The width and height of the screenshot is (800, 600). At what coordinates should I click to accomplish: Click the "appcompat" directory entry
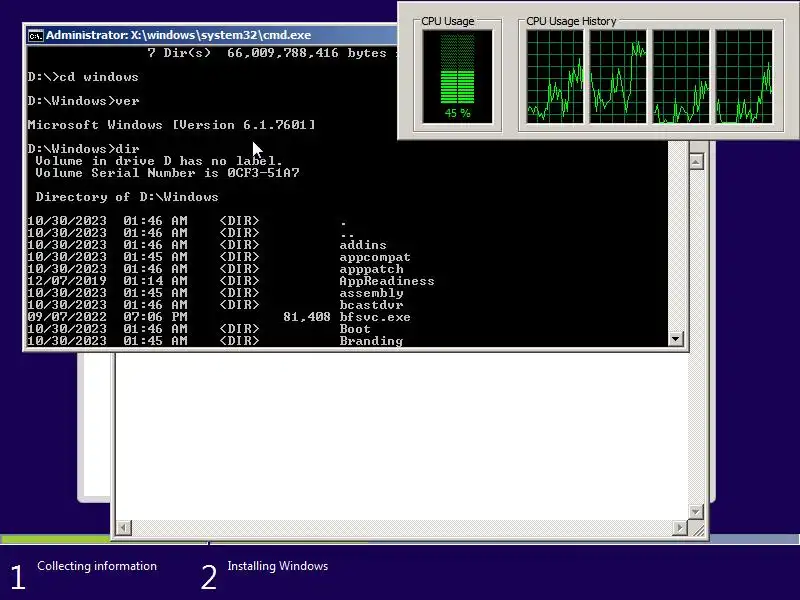[x=375, y=257]
